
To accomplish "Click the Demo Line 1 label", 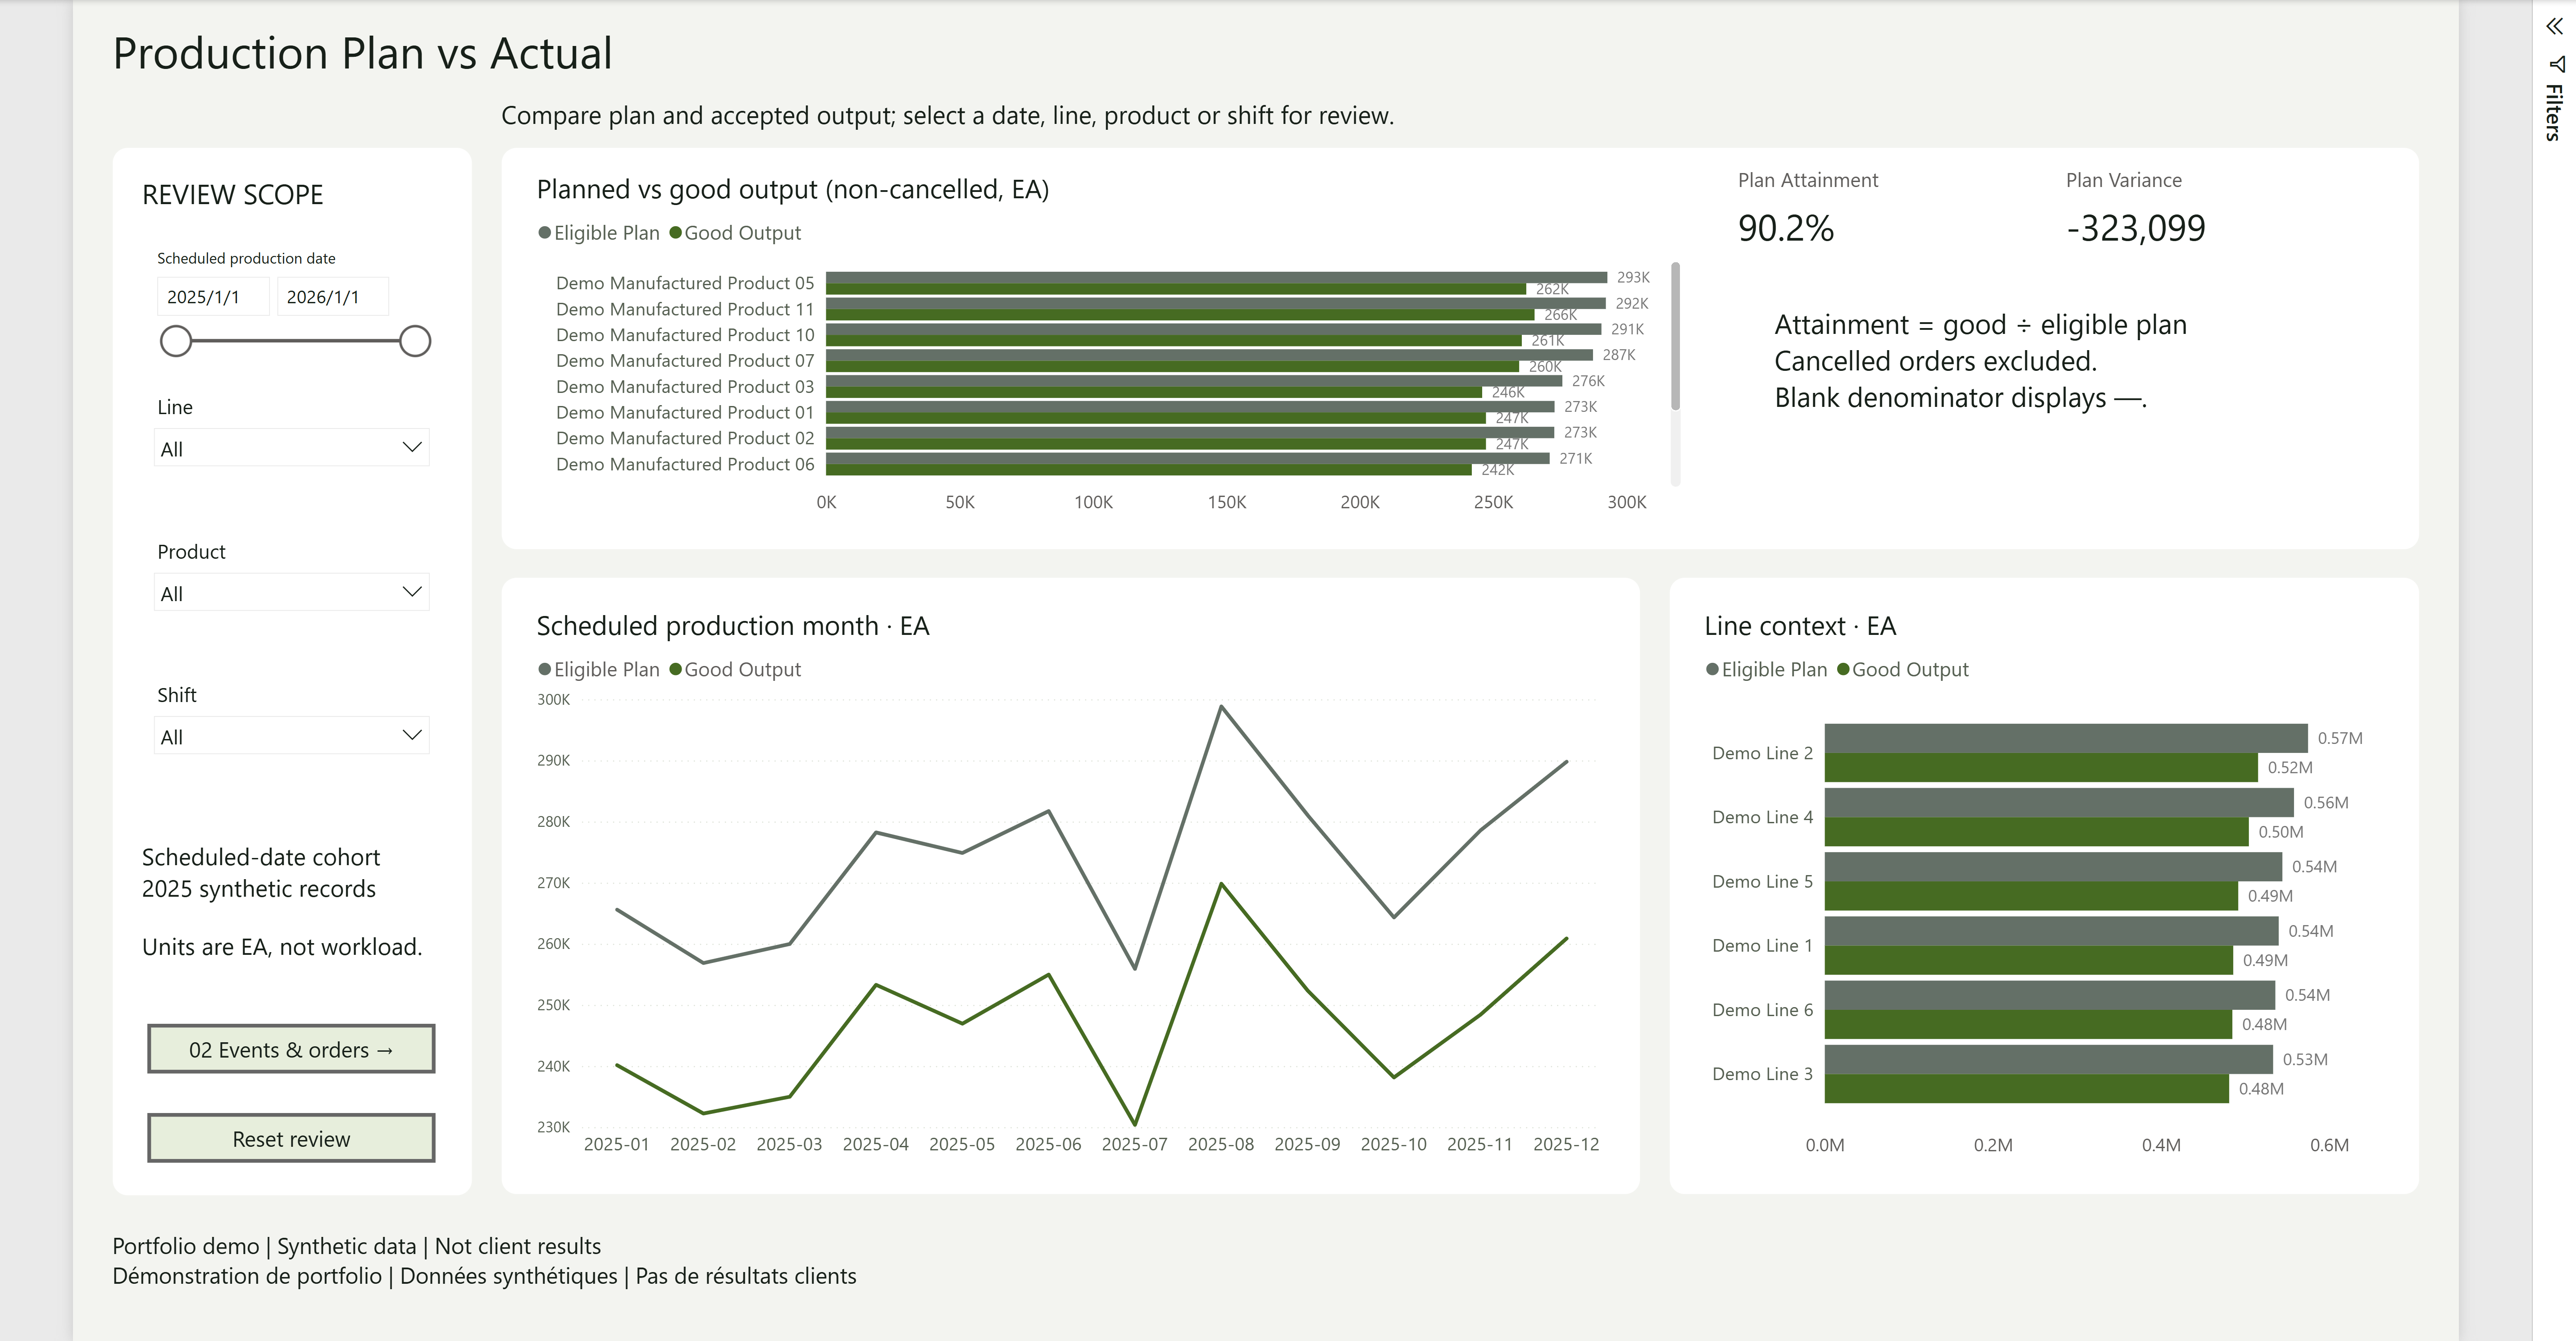I will click(x=1762, y=945).
